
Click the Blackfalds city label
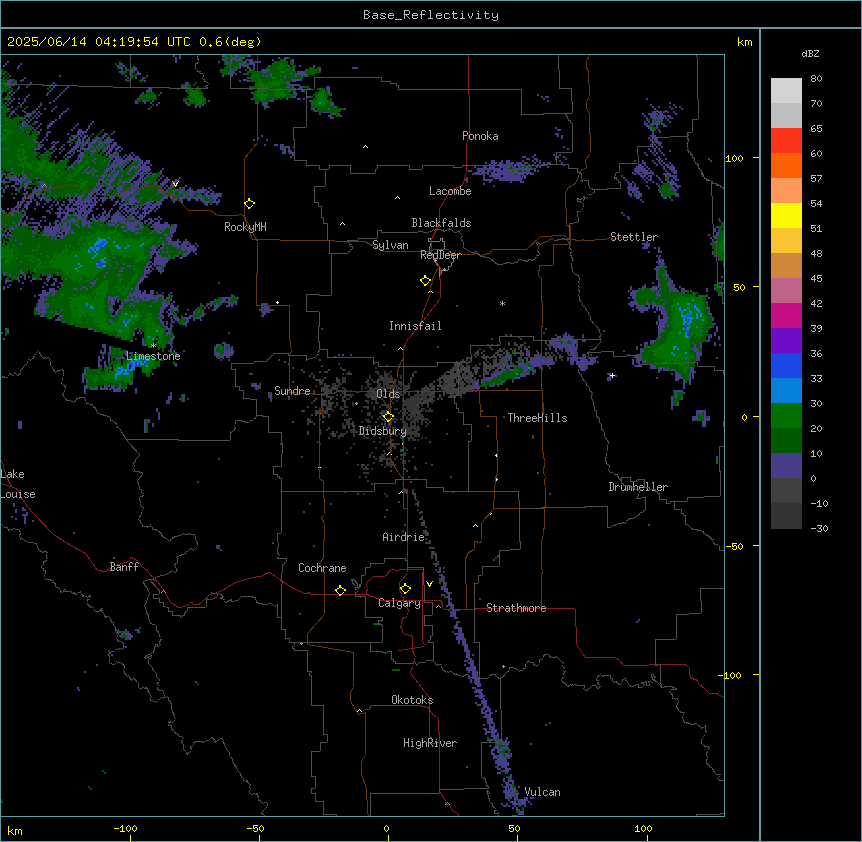pos(441,223)
